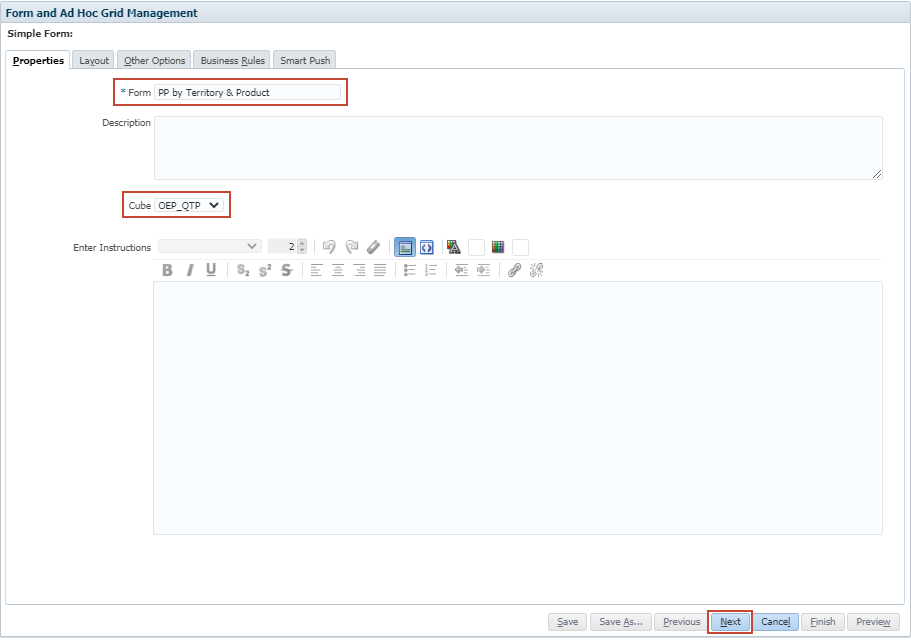The height and width of the screenshot is (641, 911).
Task: Apply subscript formatting to instruction text
Action: [243, 269]
